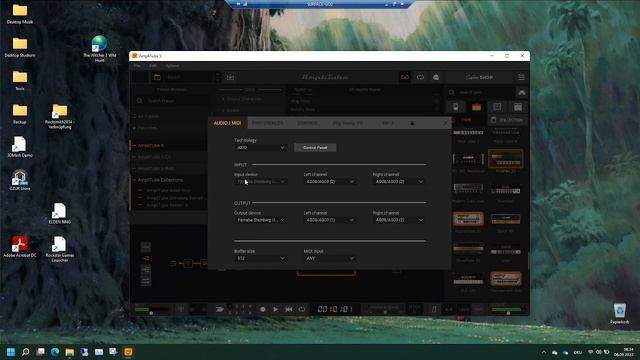Open the Adobe Acrobat DC desktop shortcut
Image resolution: width=640 pixels, height=360 pixels.
click(20, 247)
